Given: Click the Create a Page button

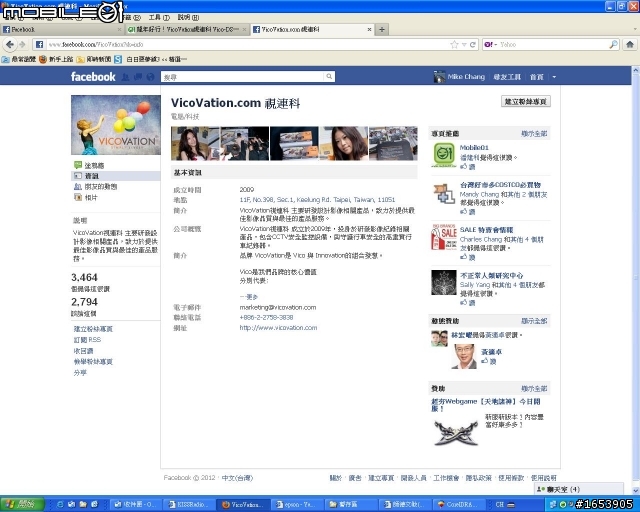Looking at the screenshot, I should tap(526, 101).
